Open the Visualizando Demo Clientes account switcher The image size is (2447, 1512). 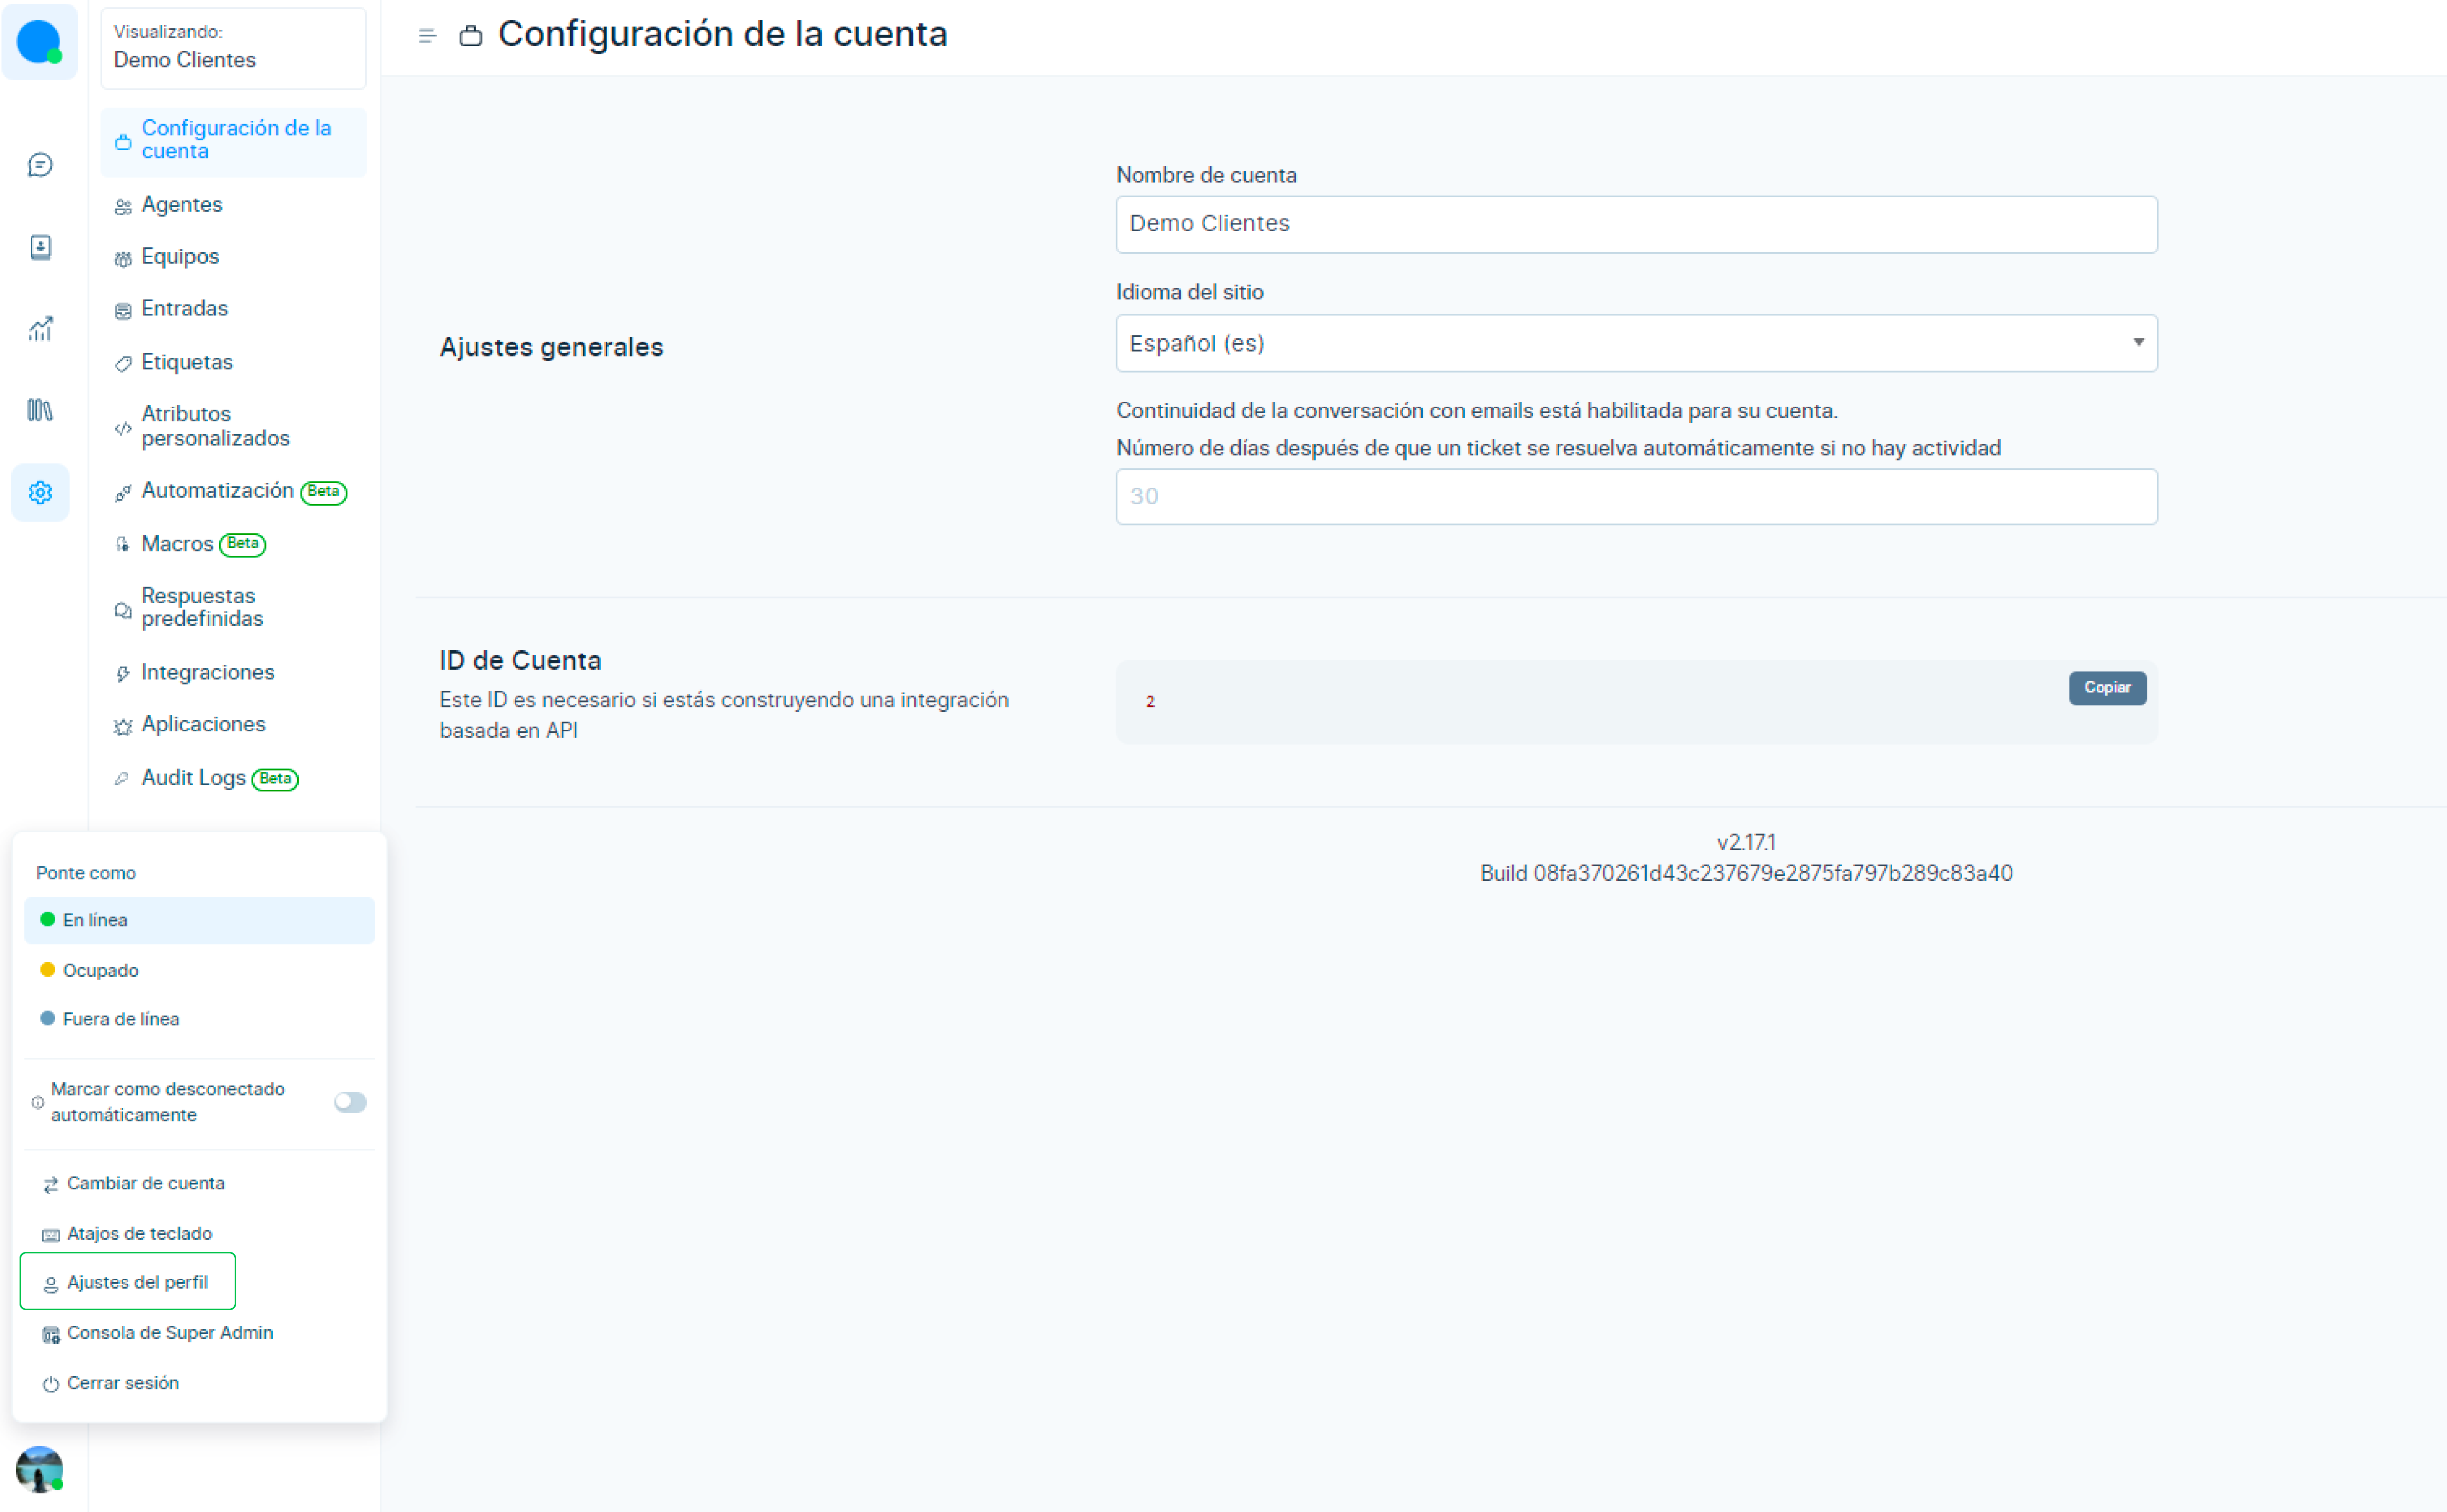[233, 48]
